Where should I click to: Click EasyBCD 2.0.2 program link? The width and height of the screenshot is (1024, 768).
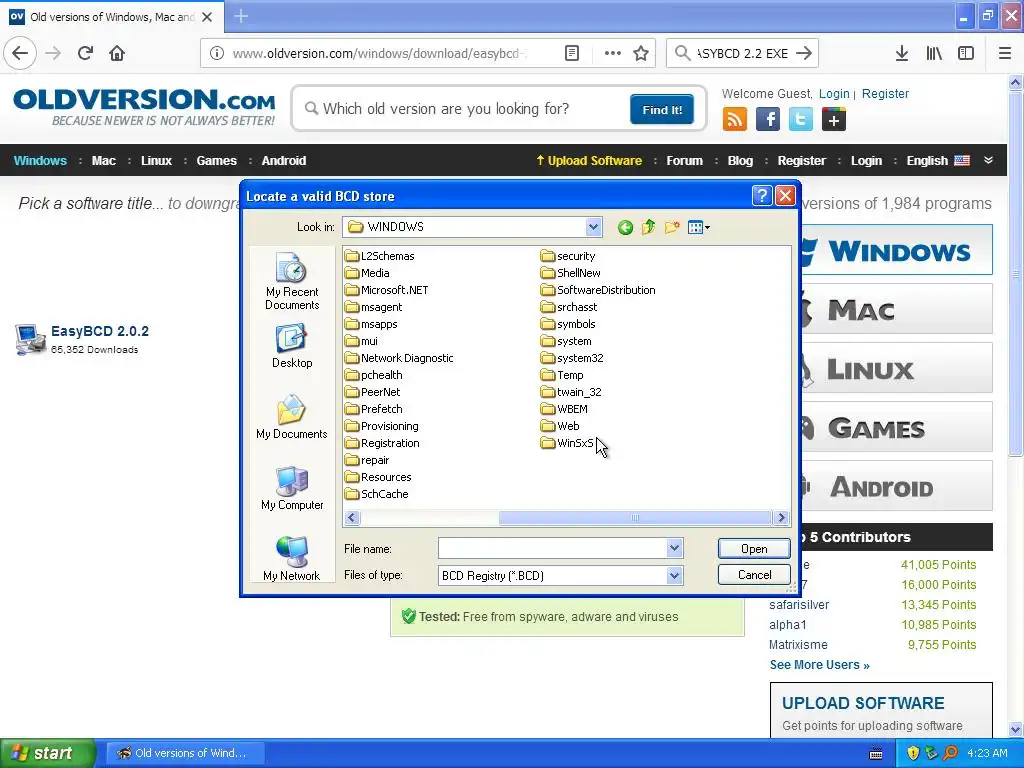[x=100, y=331]
